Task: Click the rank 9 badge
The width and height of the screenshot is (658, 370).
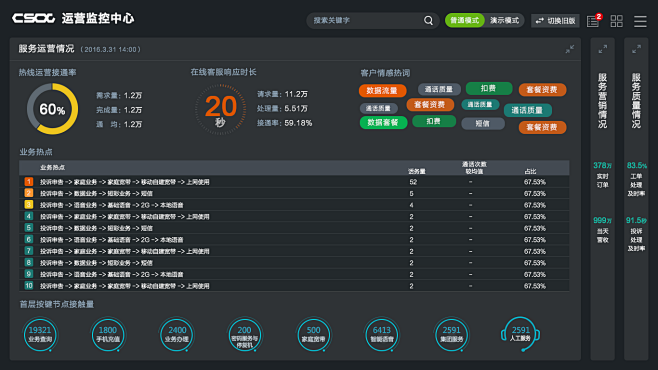Action: coord(29,274)
